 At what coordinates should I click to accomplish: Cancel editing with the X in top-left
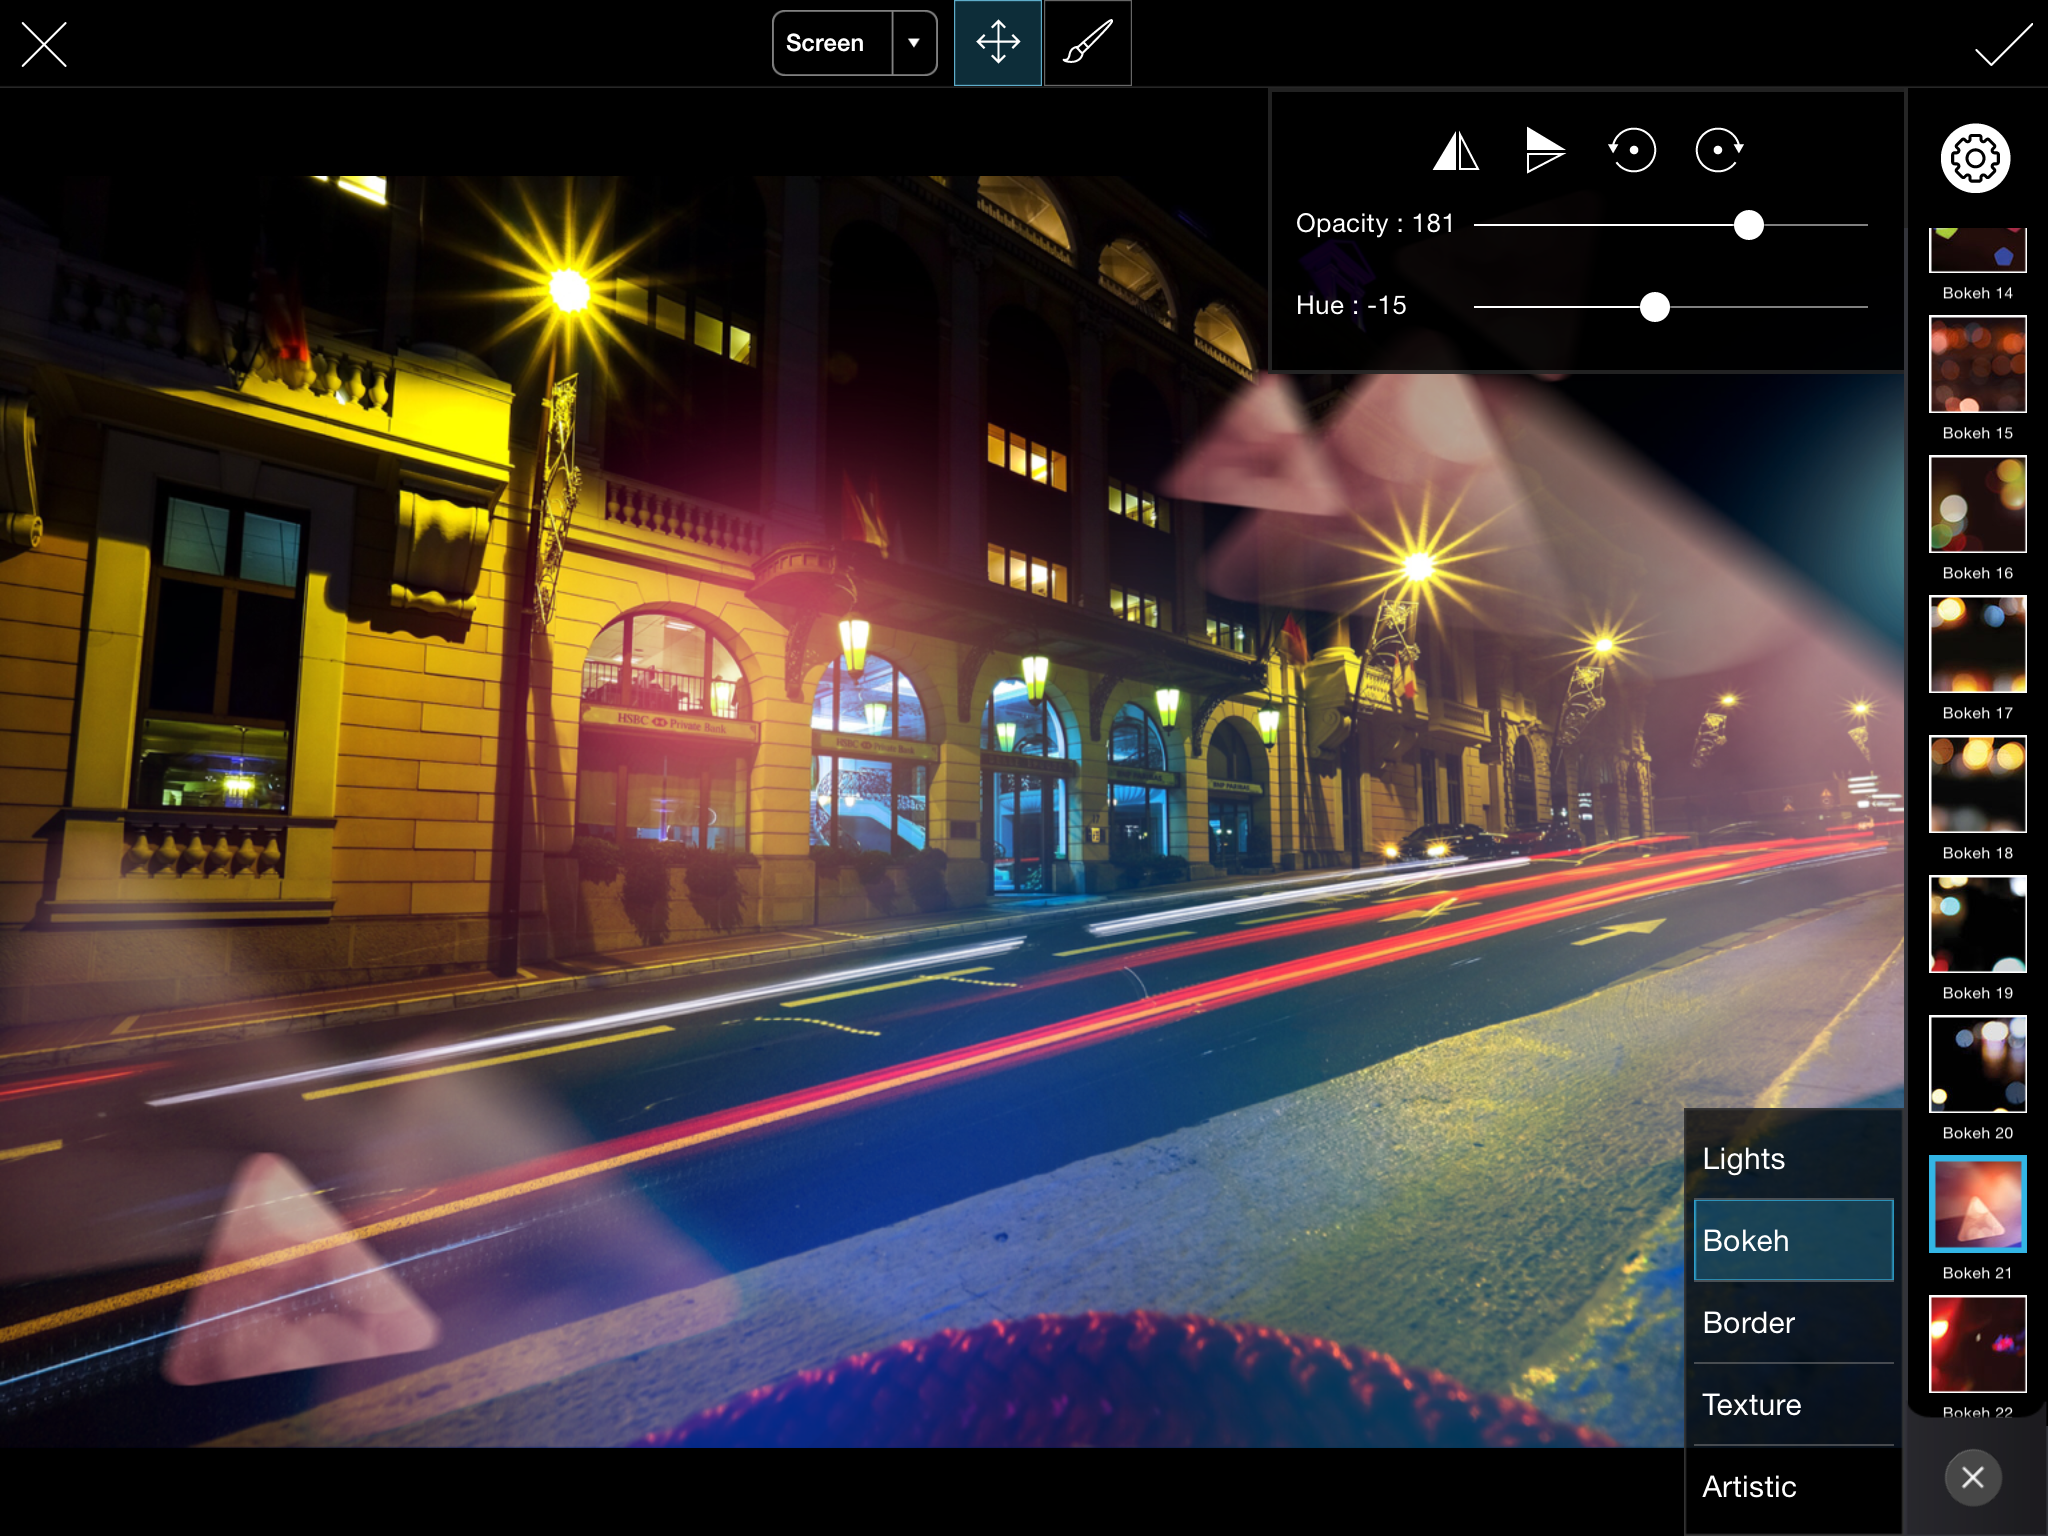pyautogui.click(x=44, y=44)
